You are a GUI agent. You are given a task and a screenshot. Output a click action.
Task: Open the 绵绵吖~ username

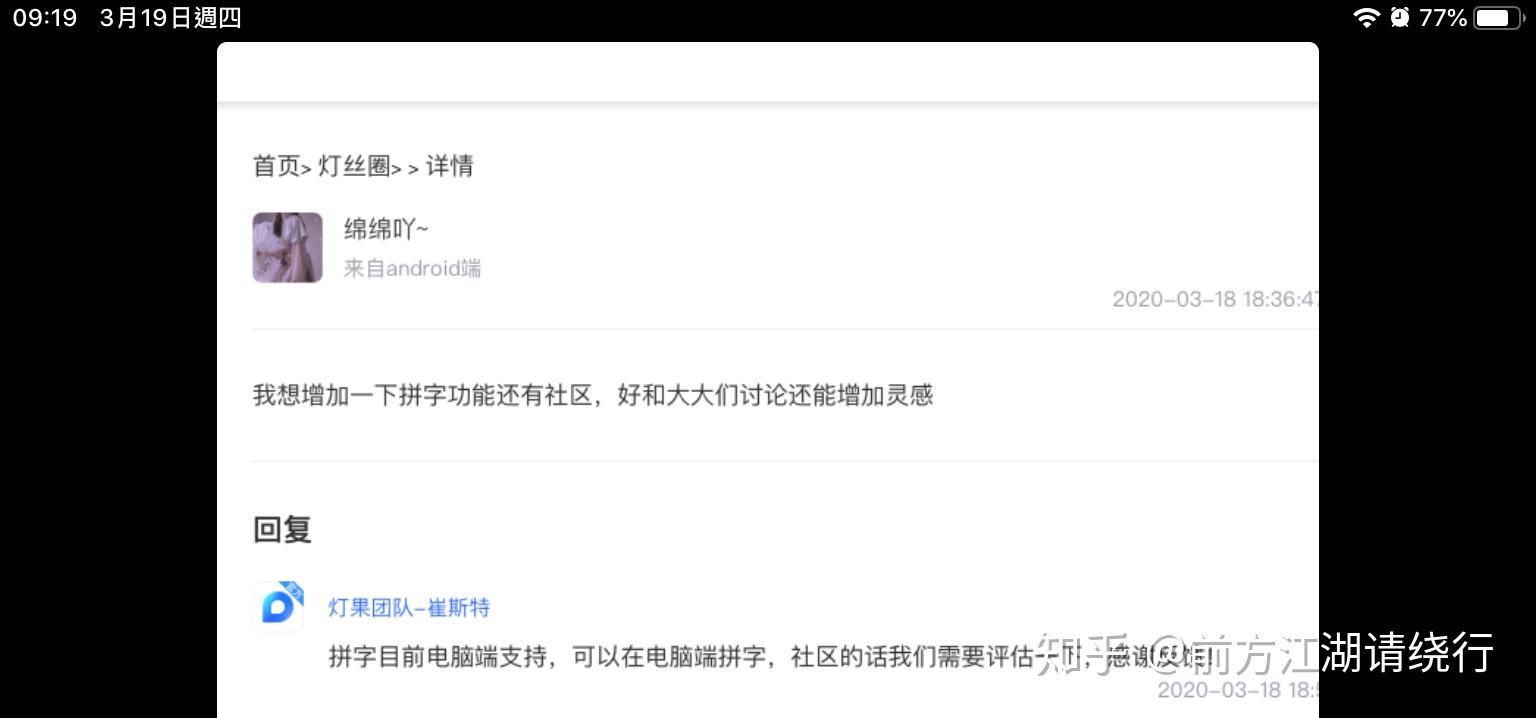[386, 229]
